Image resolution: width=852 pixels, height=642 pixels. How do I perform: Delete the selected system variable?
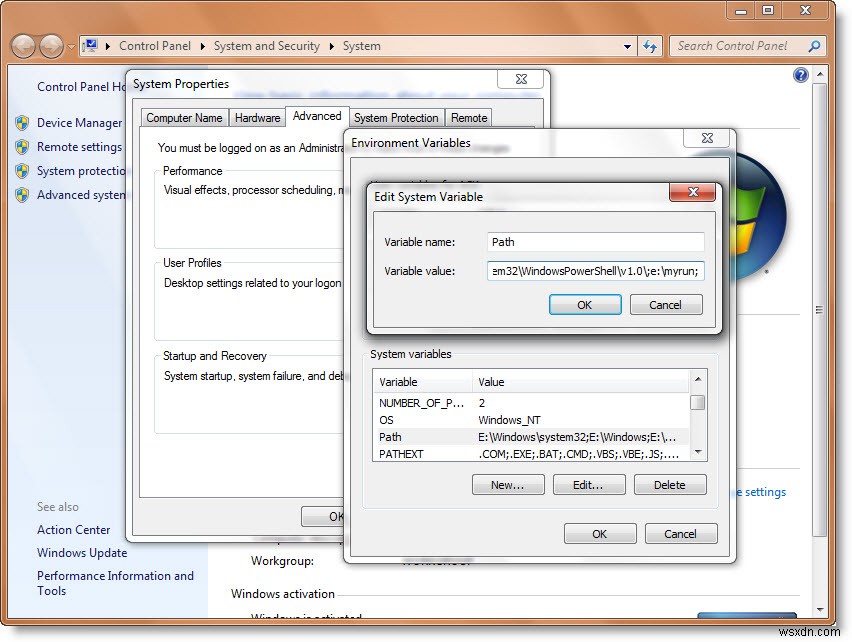pyautogui.click(x=670, y=484)
